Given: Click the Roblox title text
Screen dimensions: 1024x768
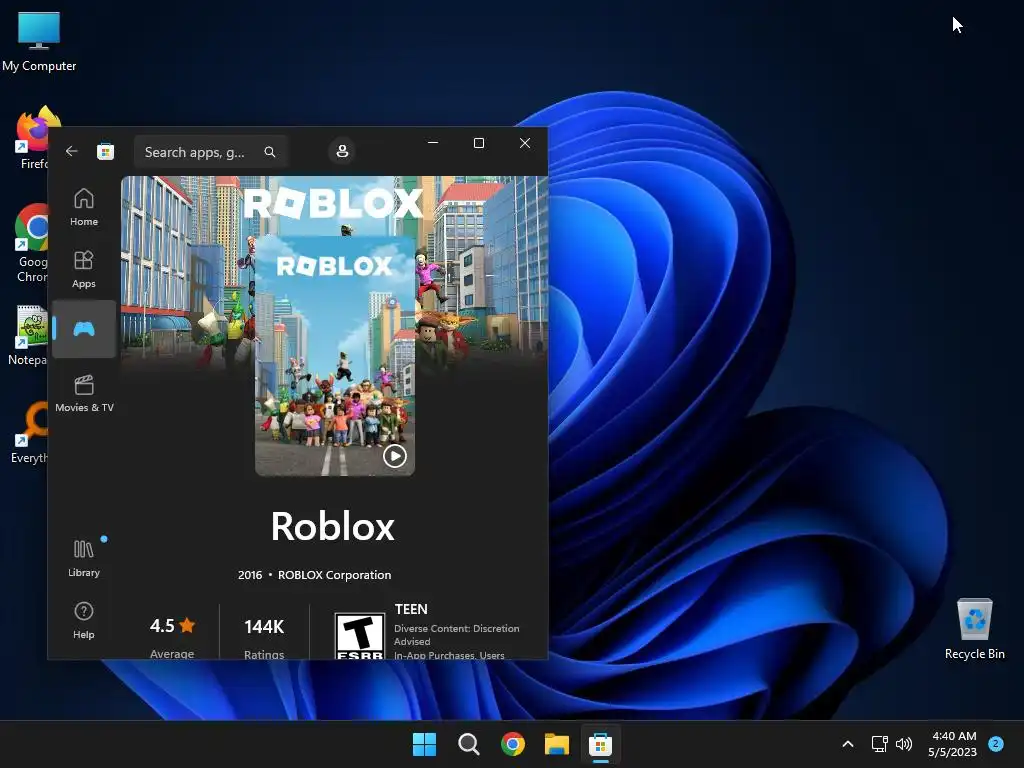Looking at the screenshot, I should pyautogui.click(x=333, y=526).
